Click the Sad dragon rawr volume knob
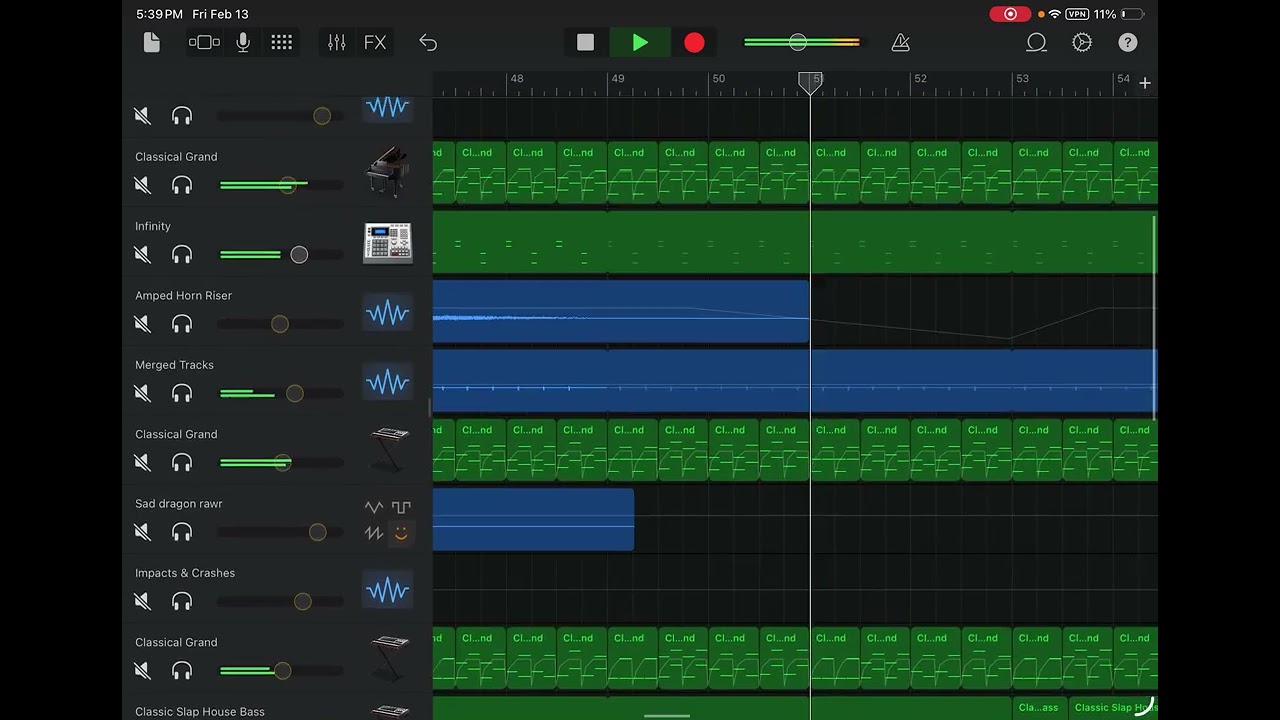This screenshot has width=1280, height=720. click(317, 532)
